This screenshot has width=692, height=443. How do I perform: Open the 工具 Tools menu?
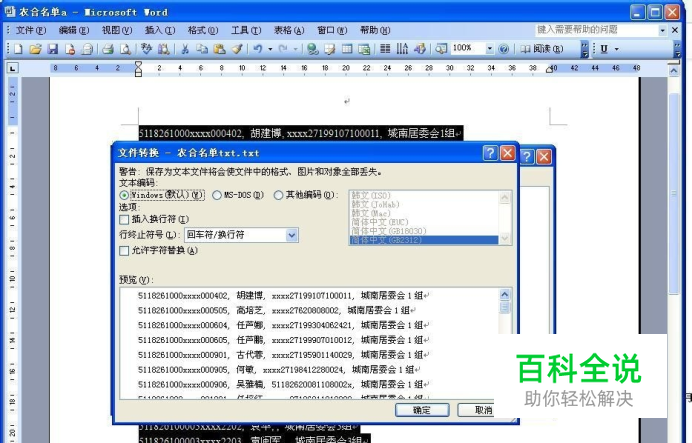pos(246,30)
